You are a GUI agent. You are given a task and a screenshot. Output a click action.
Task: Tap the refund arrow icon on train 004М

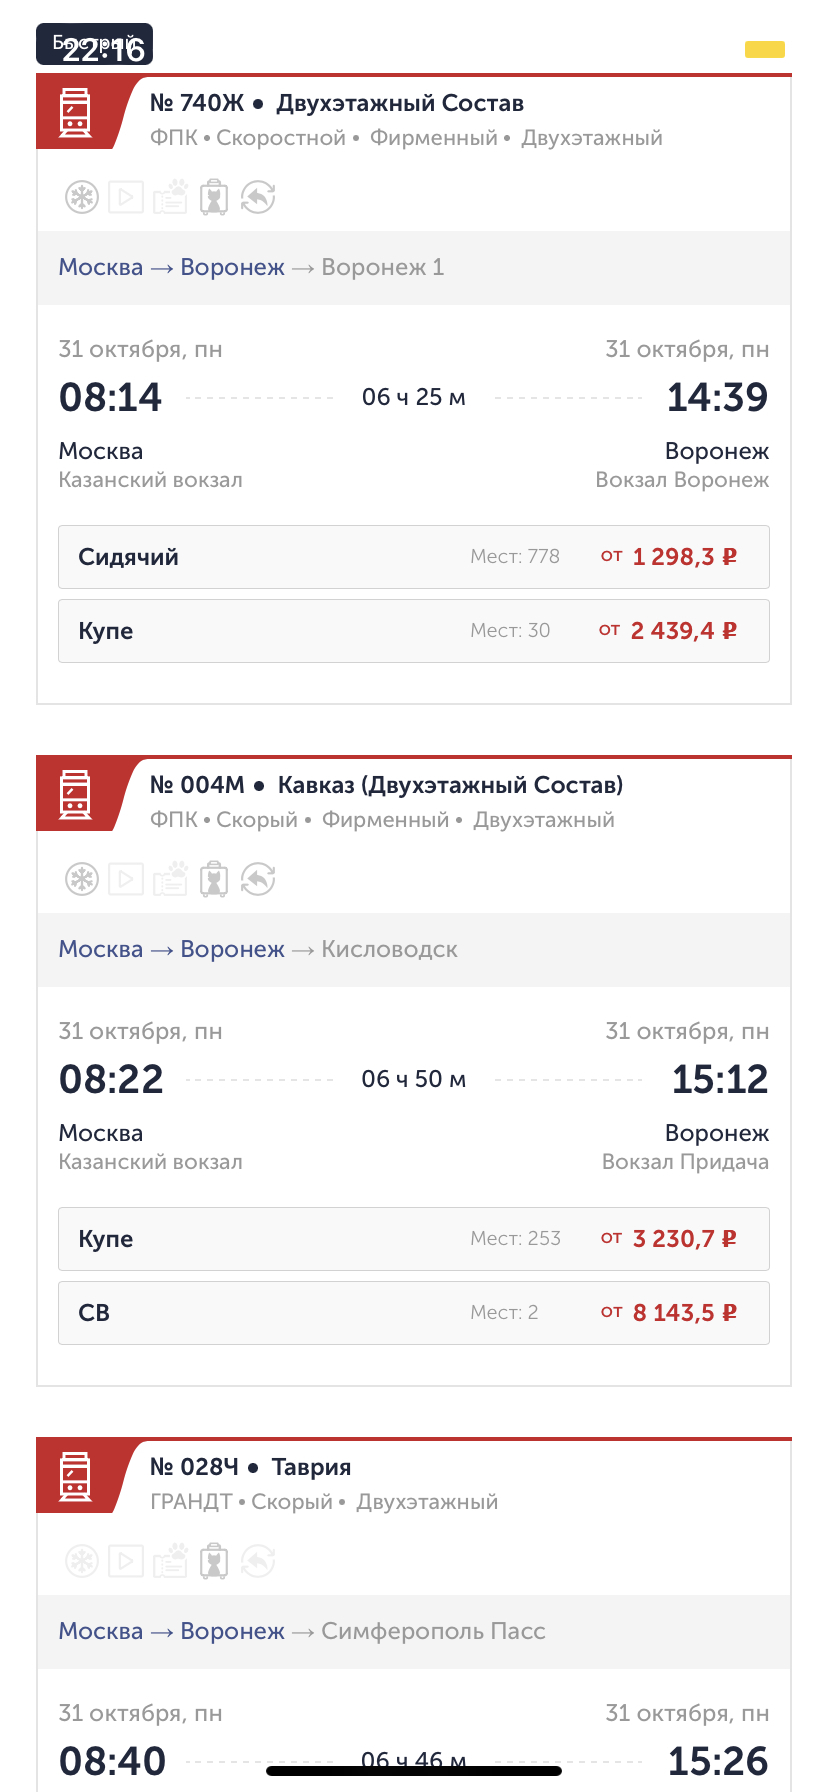click(258, 879)
